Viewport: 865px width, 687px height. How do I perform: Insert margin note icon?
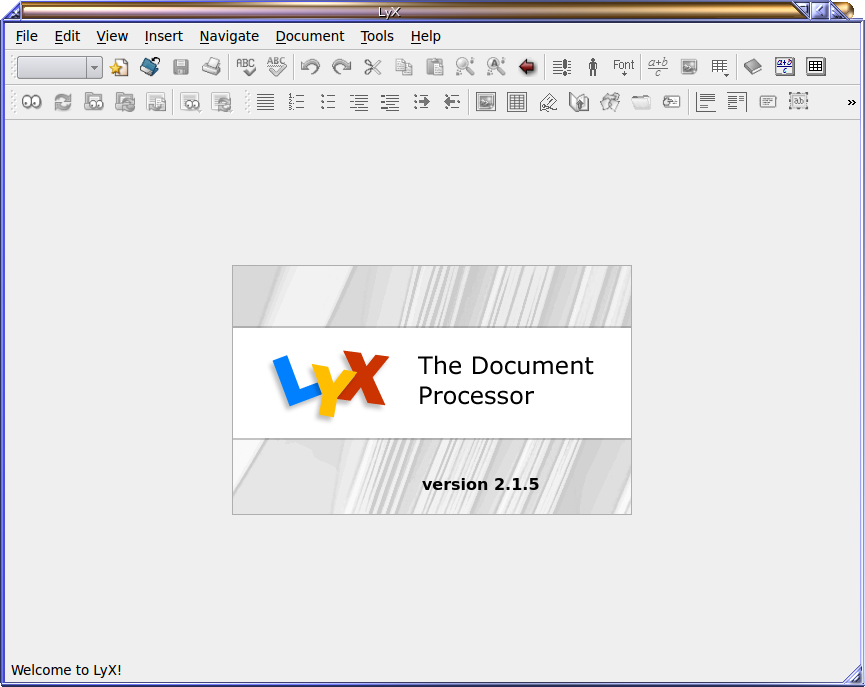point(737,102)
